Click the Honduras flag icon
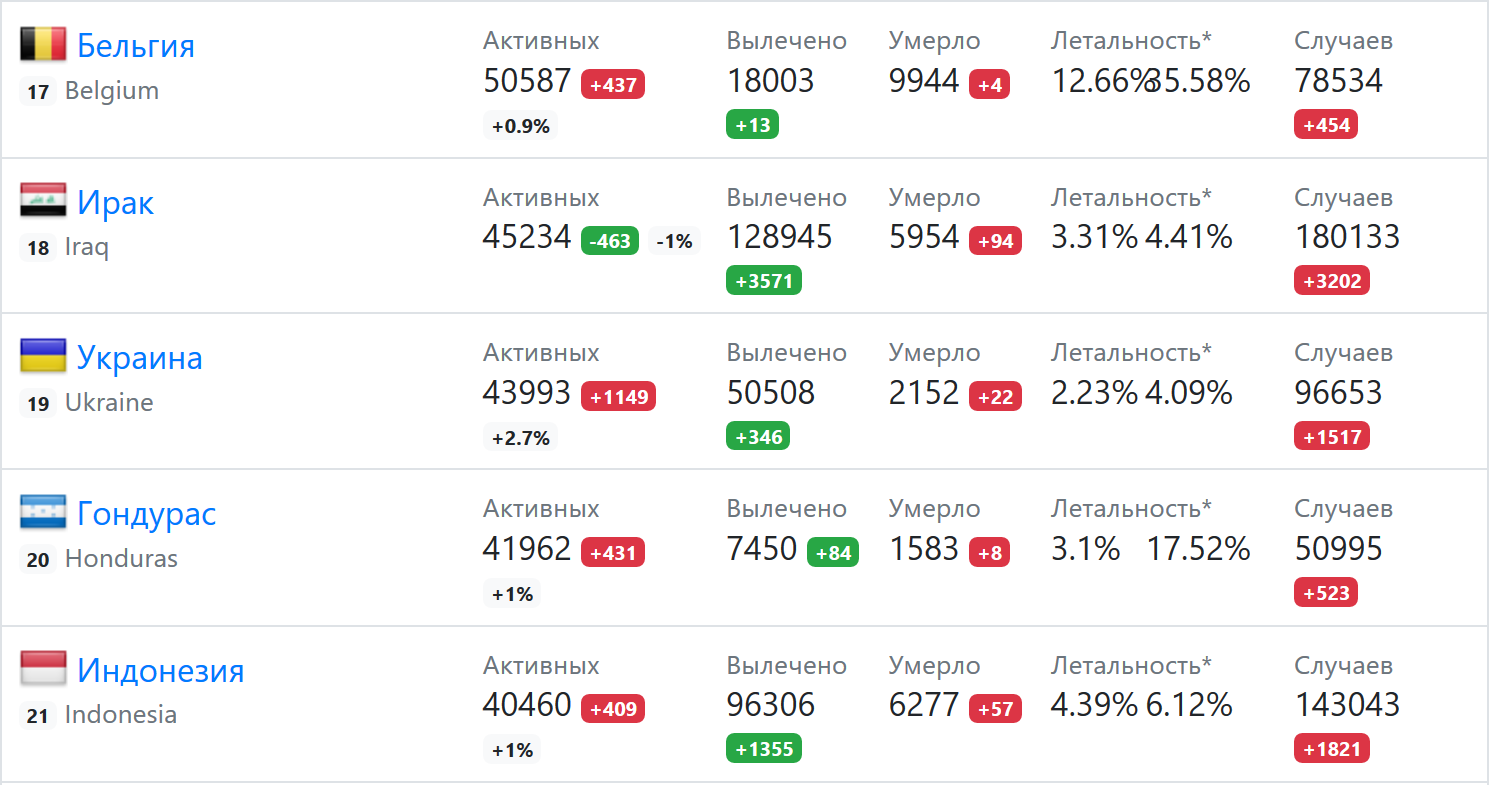This screenshot has width=1489, height=785. point(43,512)
